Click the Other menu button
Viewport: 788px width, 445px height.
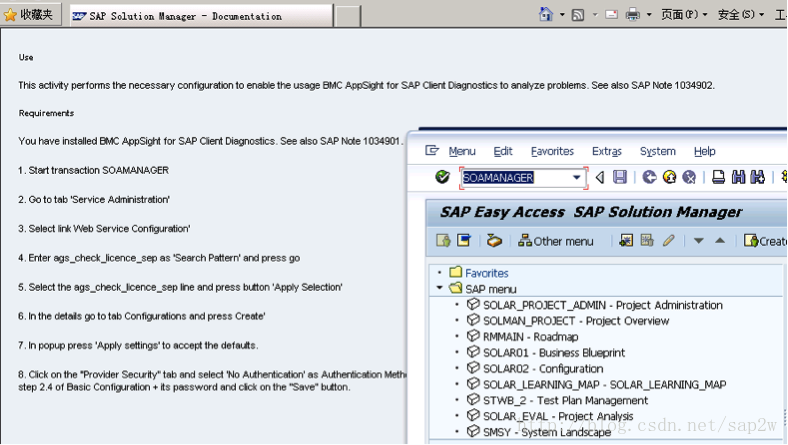coord(555,241)
